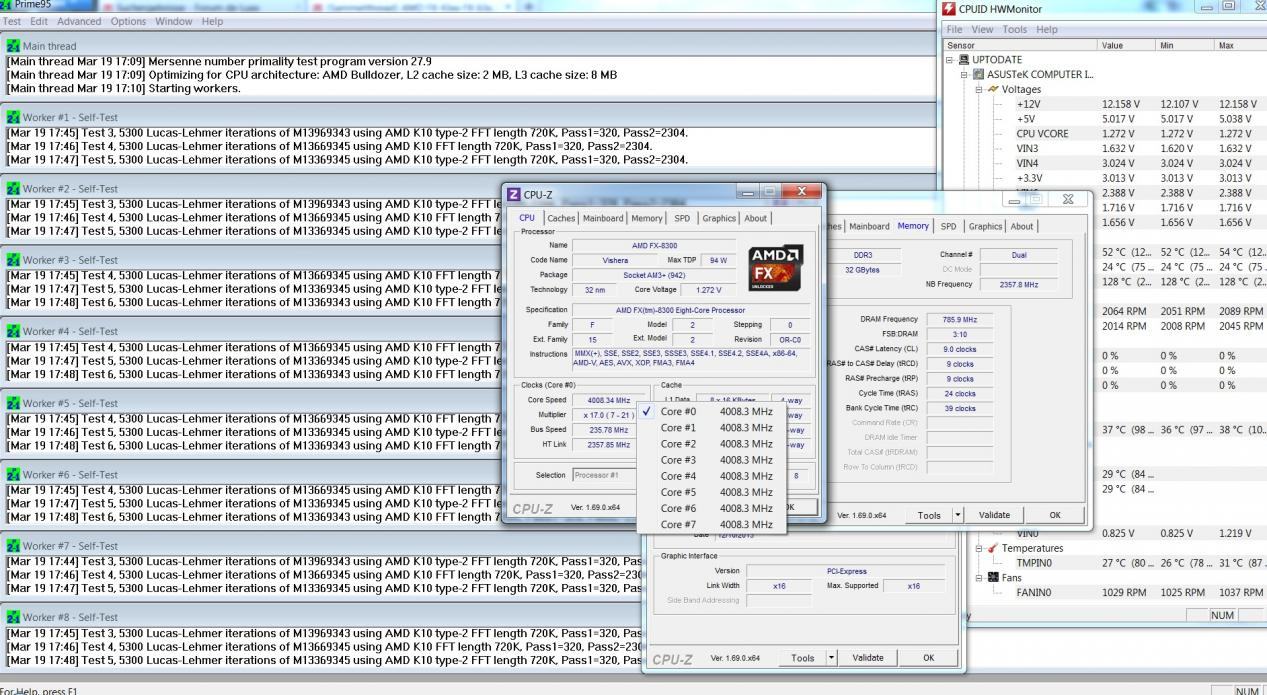Collapse the Voltages tree node
Image resolution: width=1267 pixels, height=695 pixels.
point(980,89)
